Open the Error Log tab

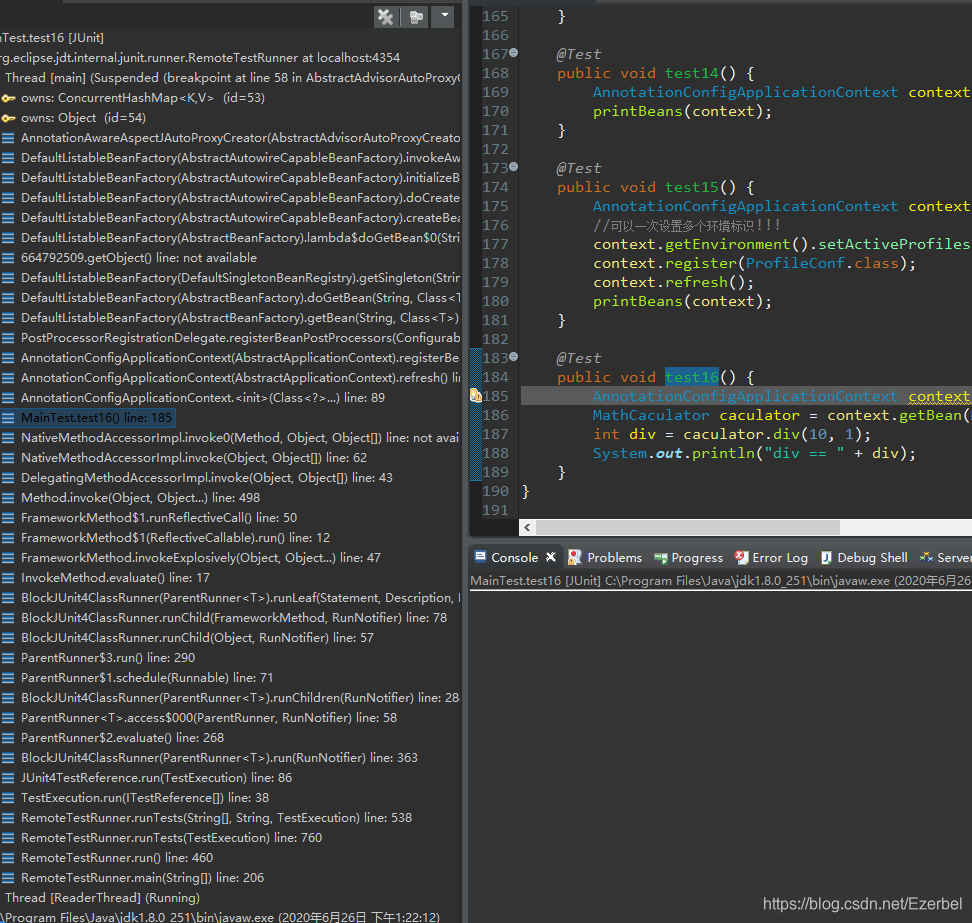pyautogui.click(x=771, y=557)
